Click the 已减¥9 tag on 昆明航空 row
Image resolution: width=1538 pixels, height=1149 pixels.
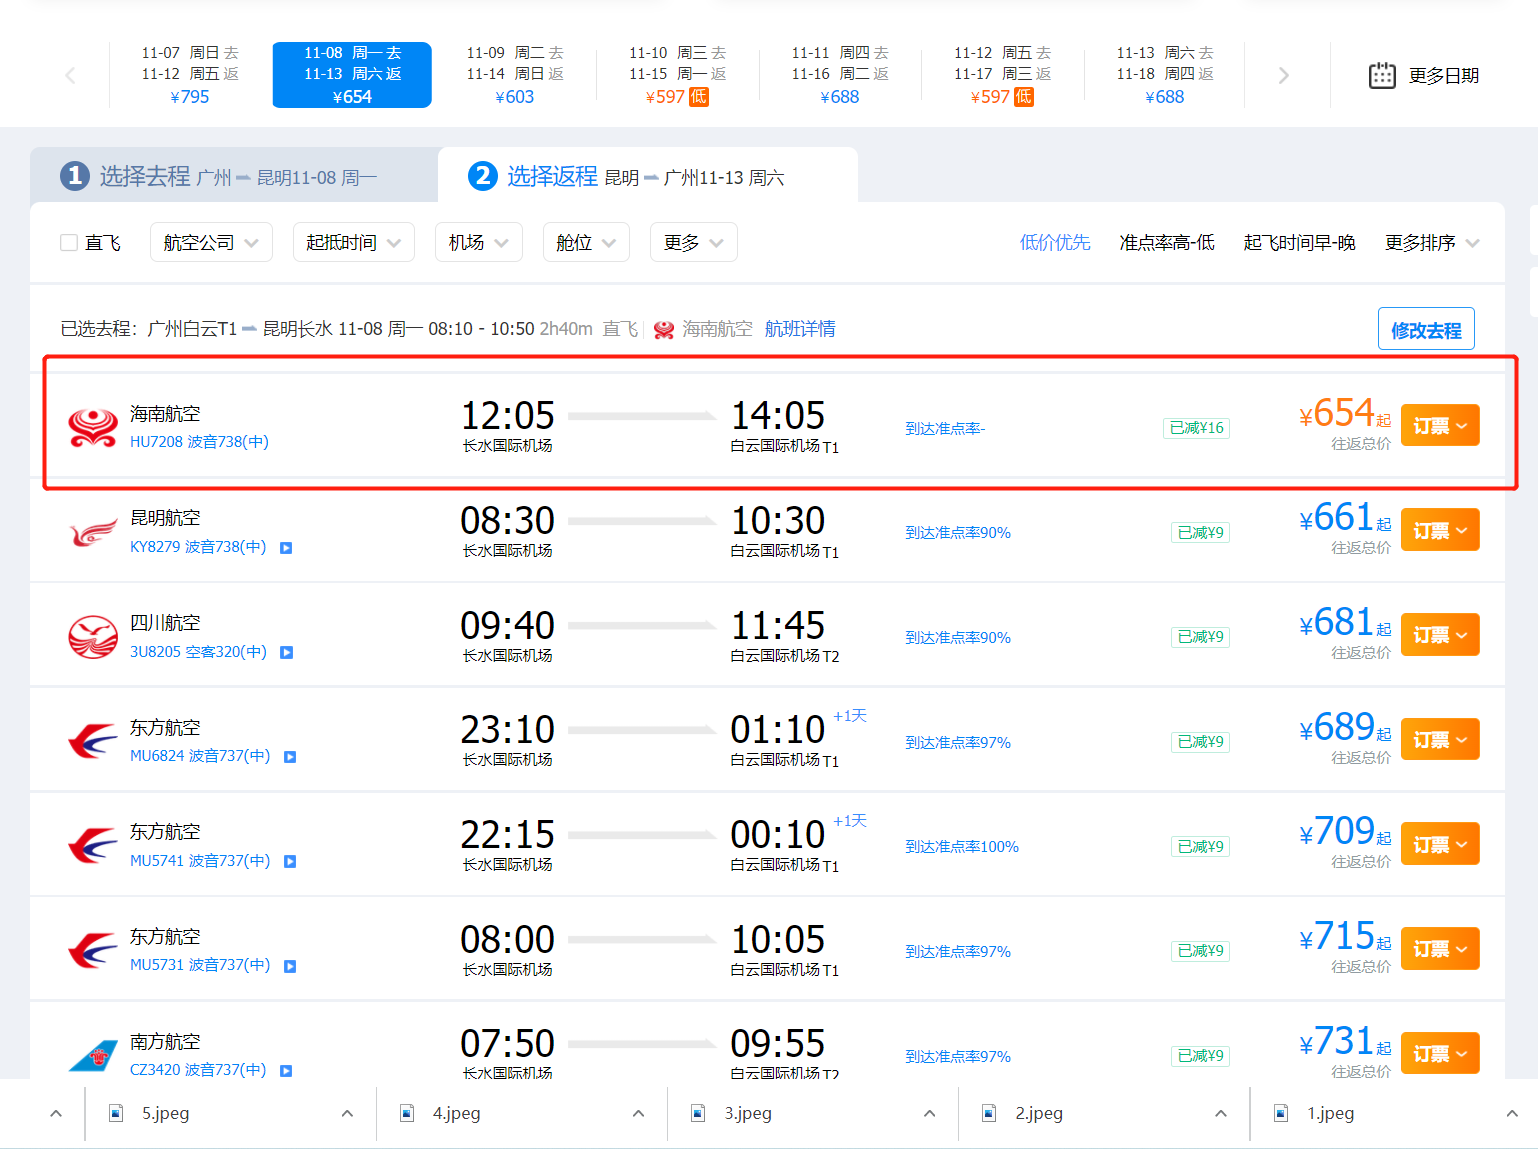point(1200,533)
